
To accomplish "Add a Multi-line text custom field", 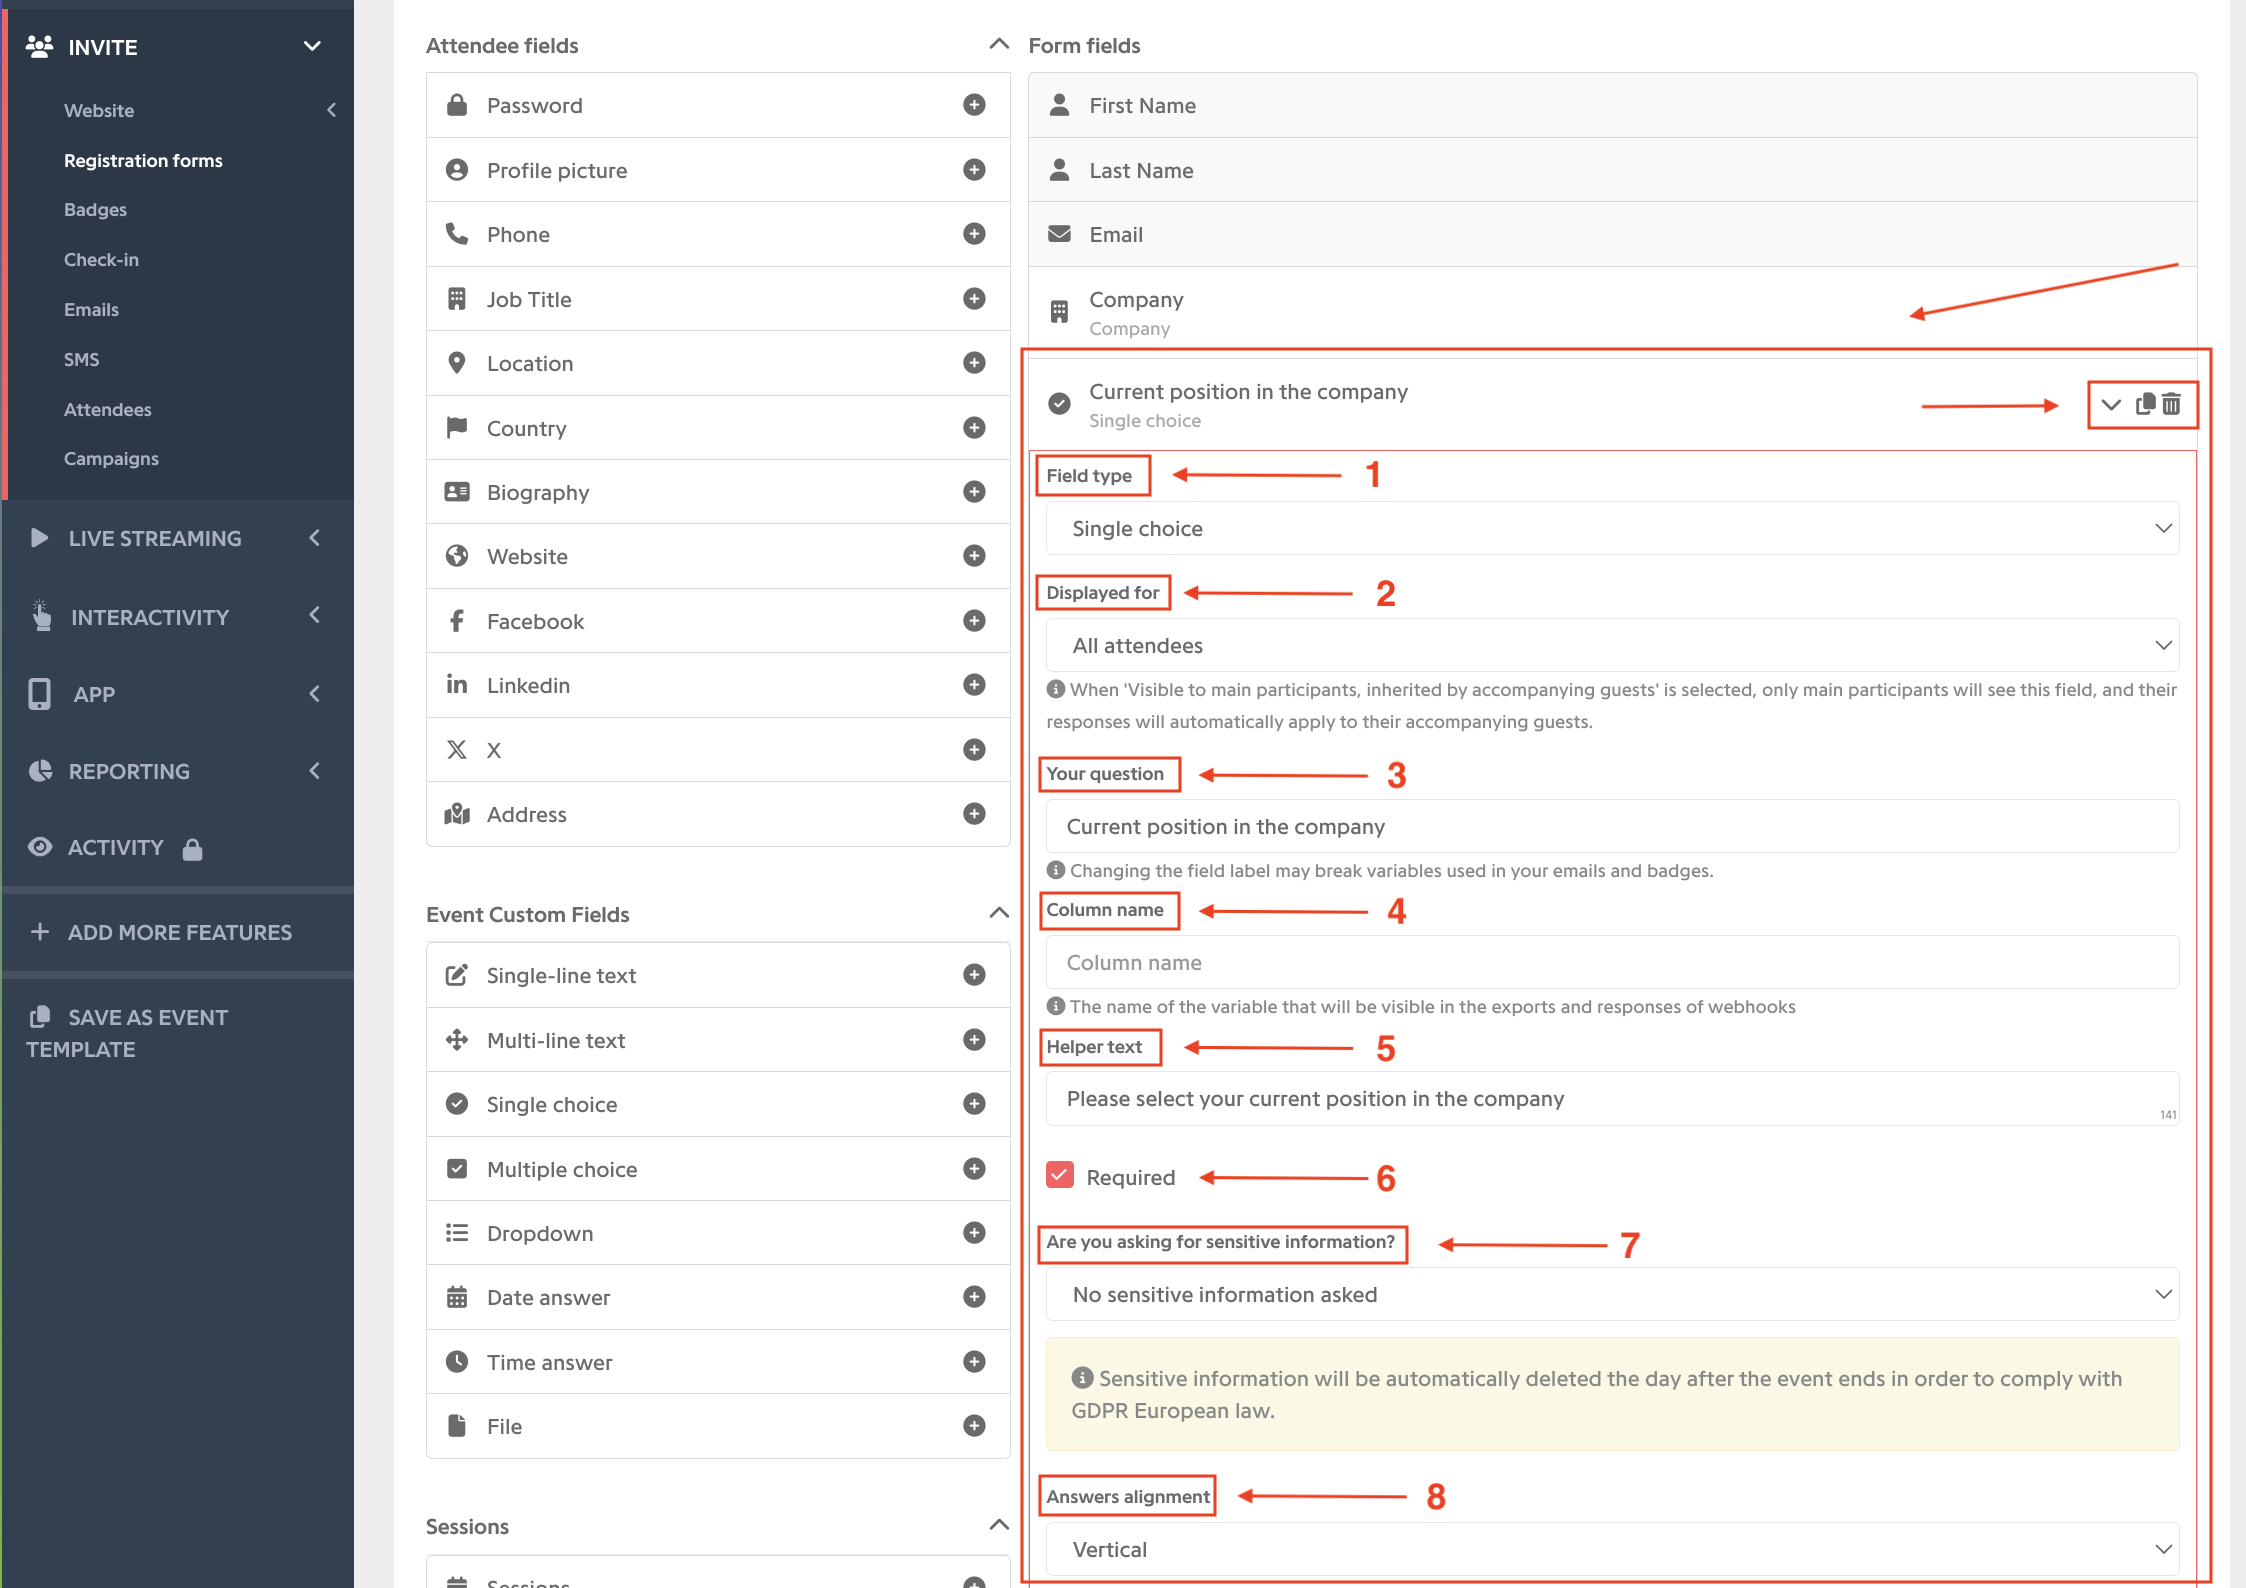I will 974,1040.
